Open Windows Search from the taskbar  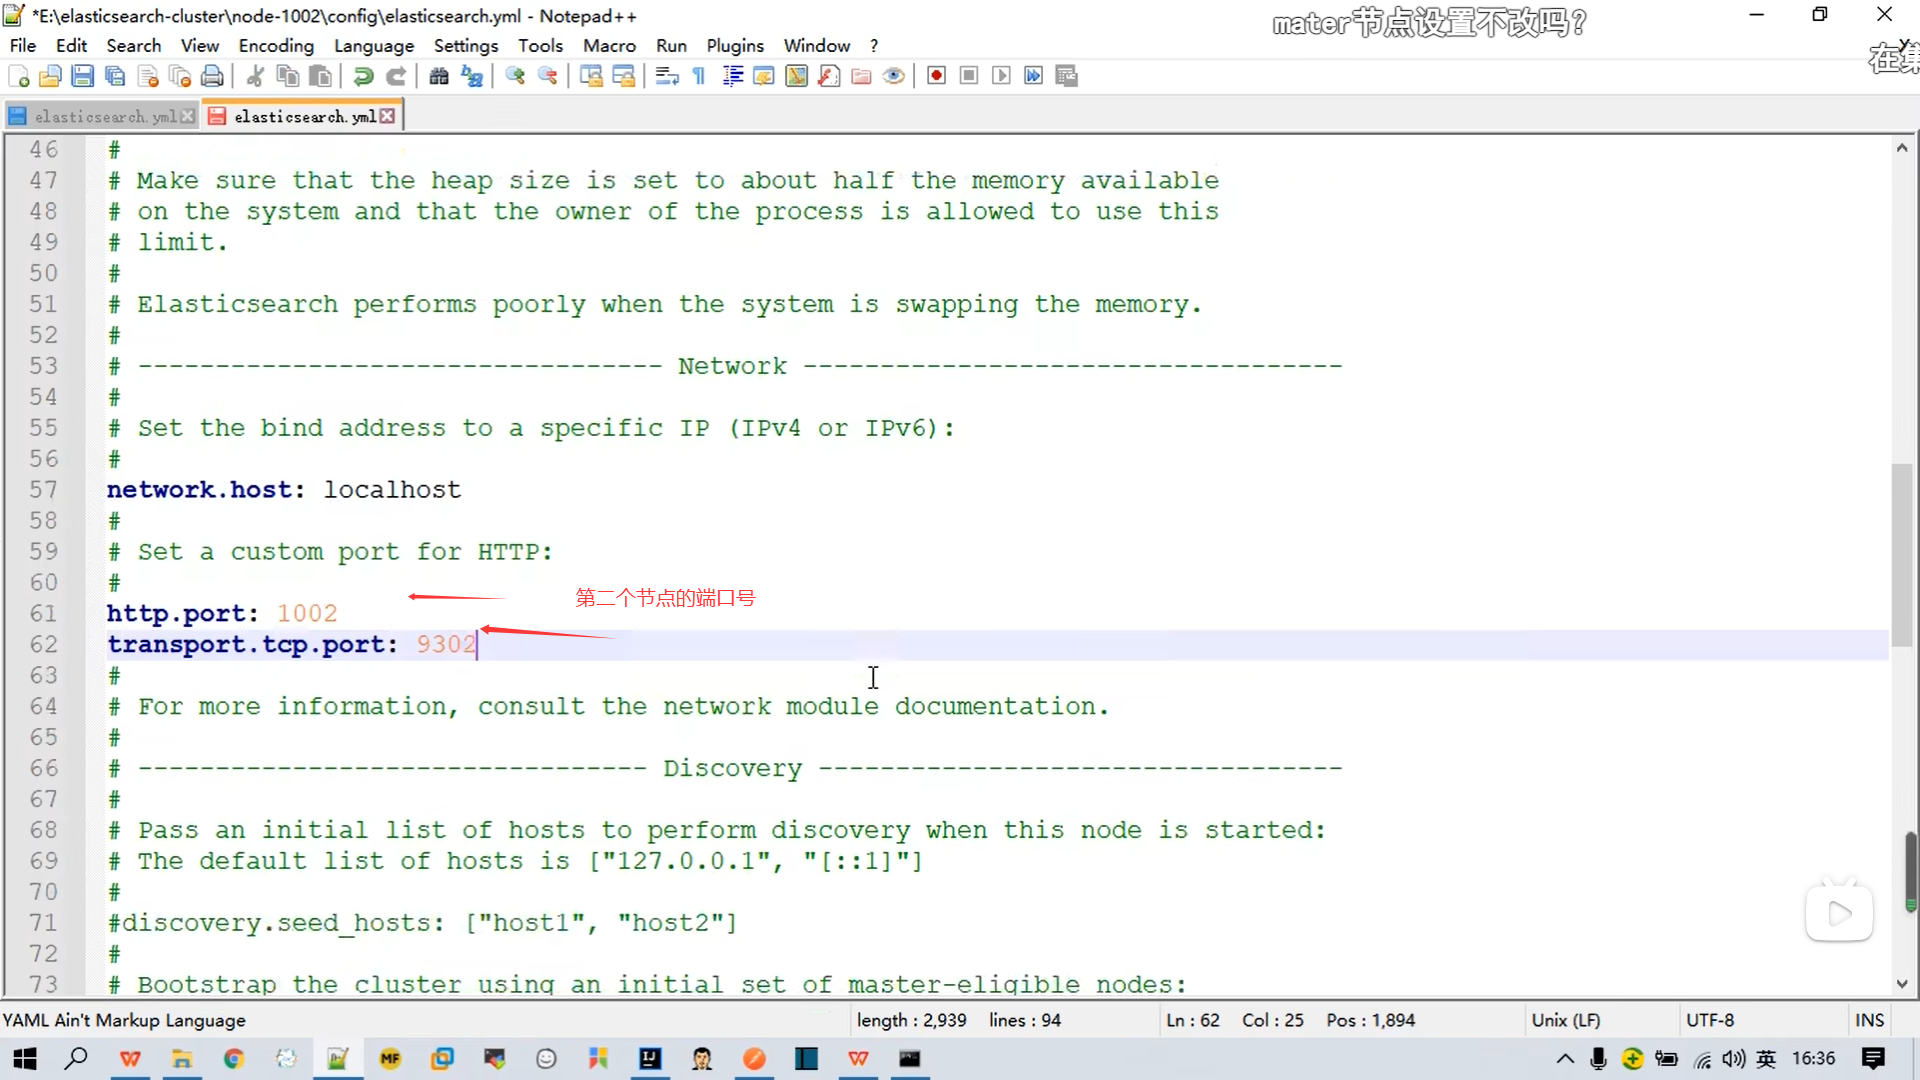[76, 1059]
